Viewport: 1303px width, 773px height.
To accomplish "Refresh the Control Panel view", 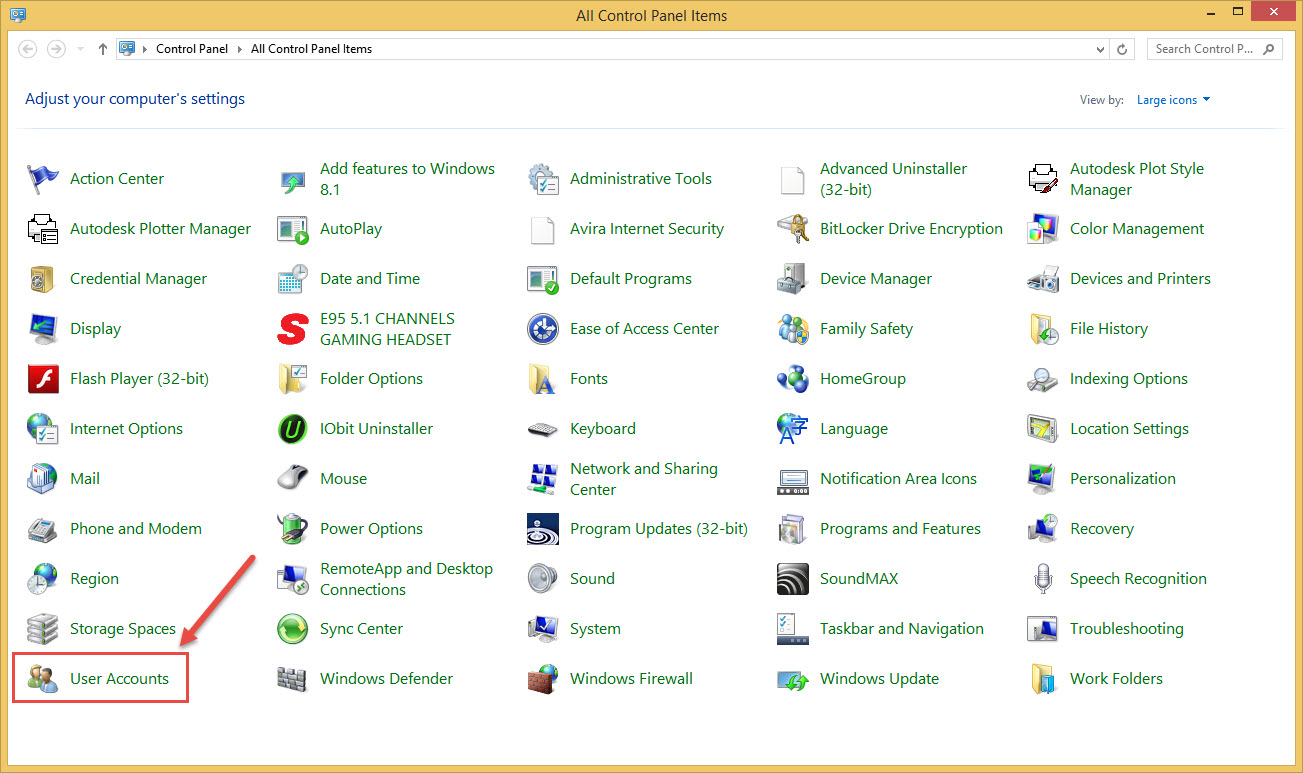I will [1123, 49].
